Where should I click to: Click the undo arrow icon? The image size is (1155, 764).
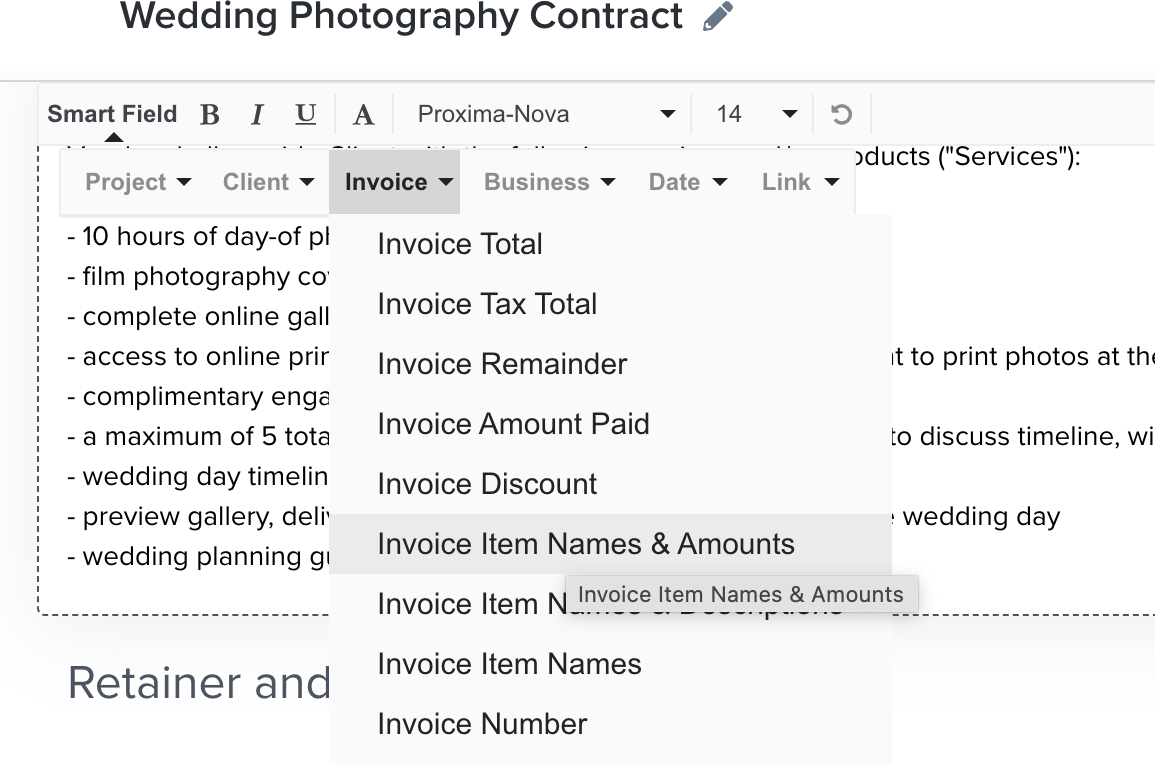click(841, 114)
